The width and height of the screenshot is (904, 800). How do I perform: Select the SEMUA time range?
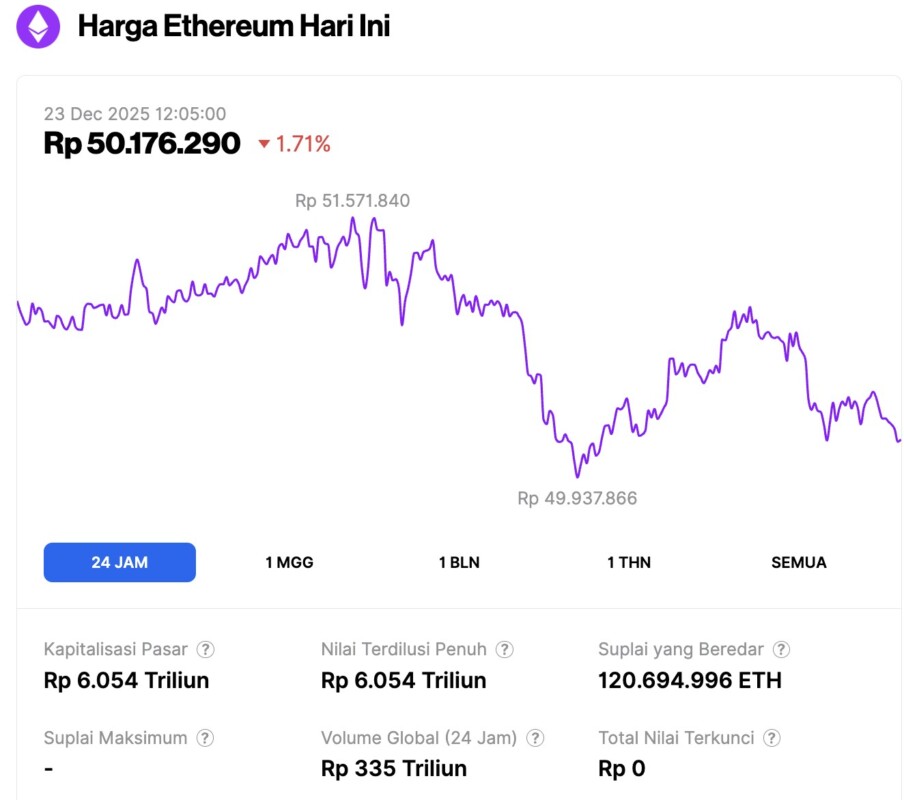799,562
